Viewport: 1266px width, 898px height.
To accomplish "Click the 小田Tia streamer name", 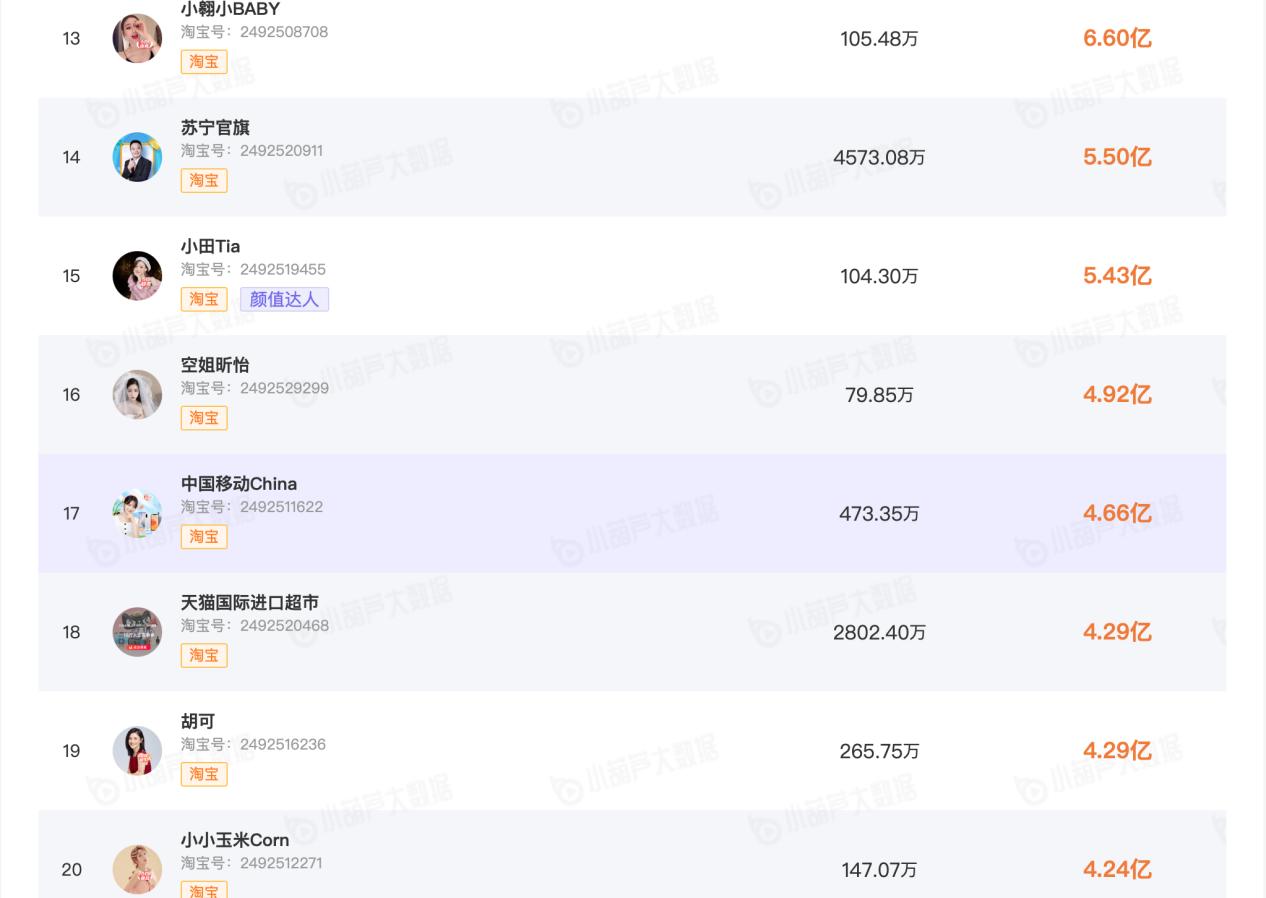I will pyautogui.click(x=210, y=246).
